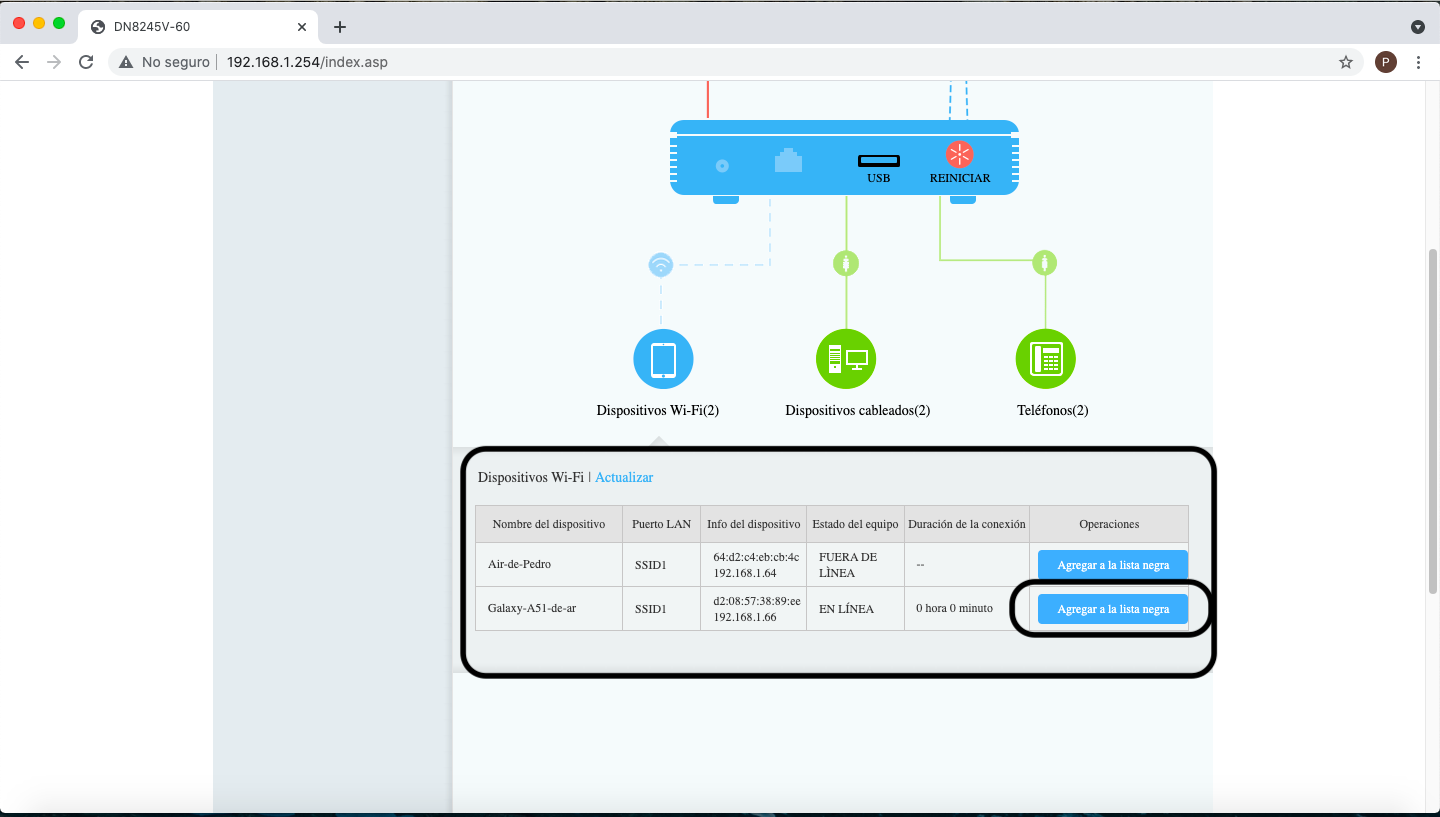Click the USB port icon on router
The image size is (1440, 817).
878,161
